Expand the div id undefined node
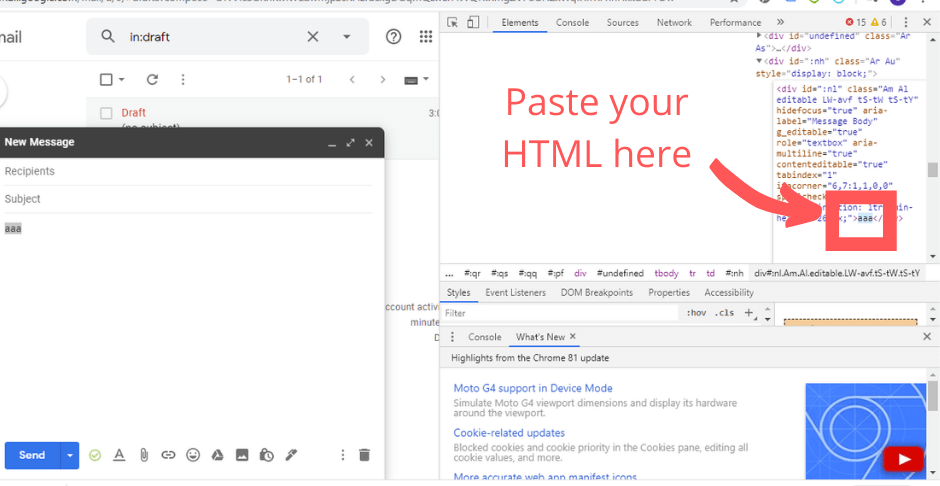 759,36
